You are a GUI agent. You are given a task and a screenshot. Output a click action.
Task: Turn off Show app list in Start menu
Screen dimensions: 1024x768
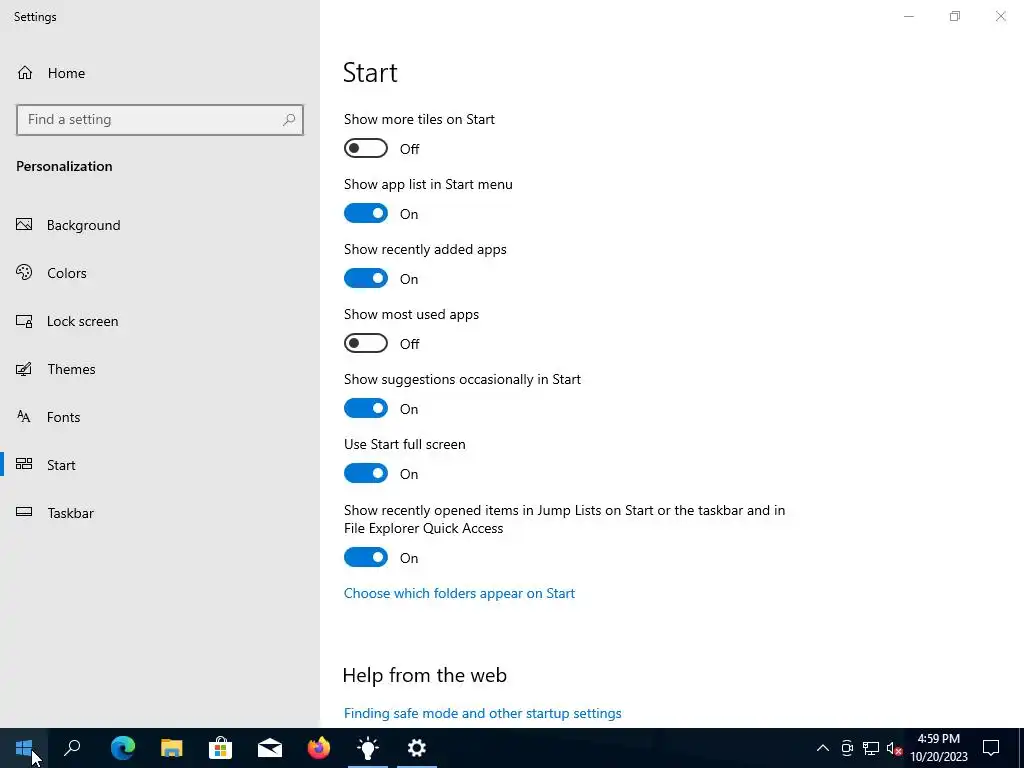click(366, 214)
